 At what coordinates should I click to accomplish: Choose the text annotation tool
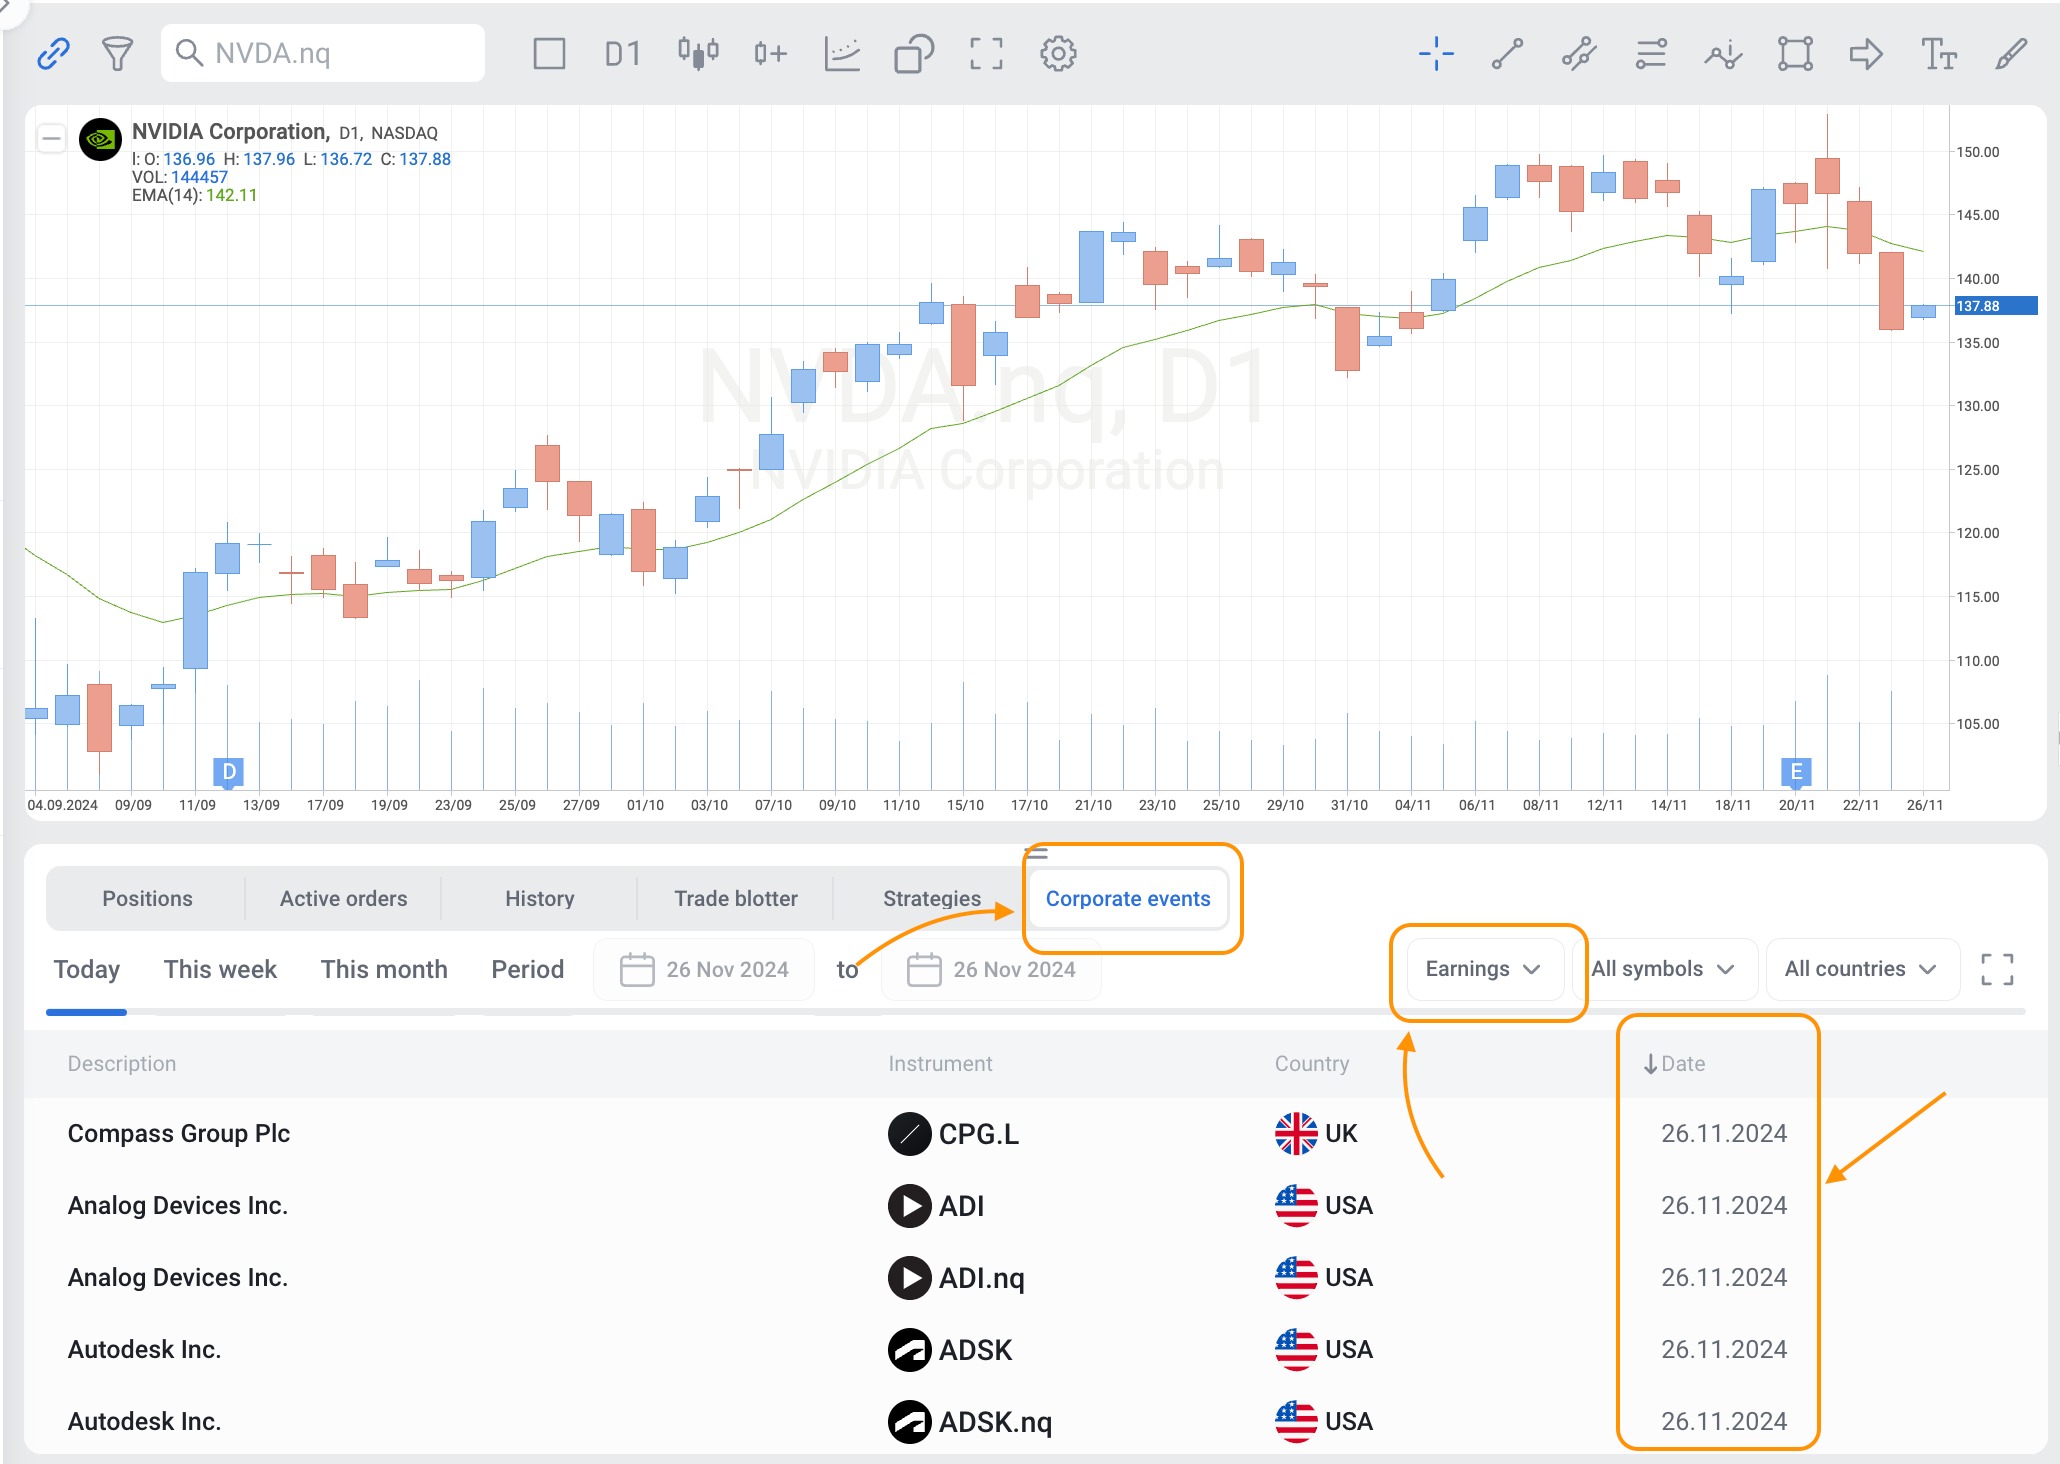(1938, 53)
